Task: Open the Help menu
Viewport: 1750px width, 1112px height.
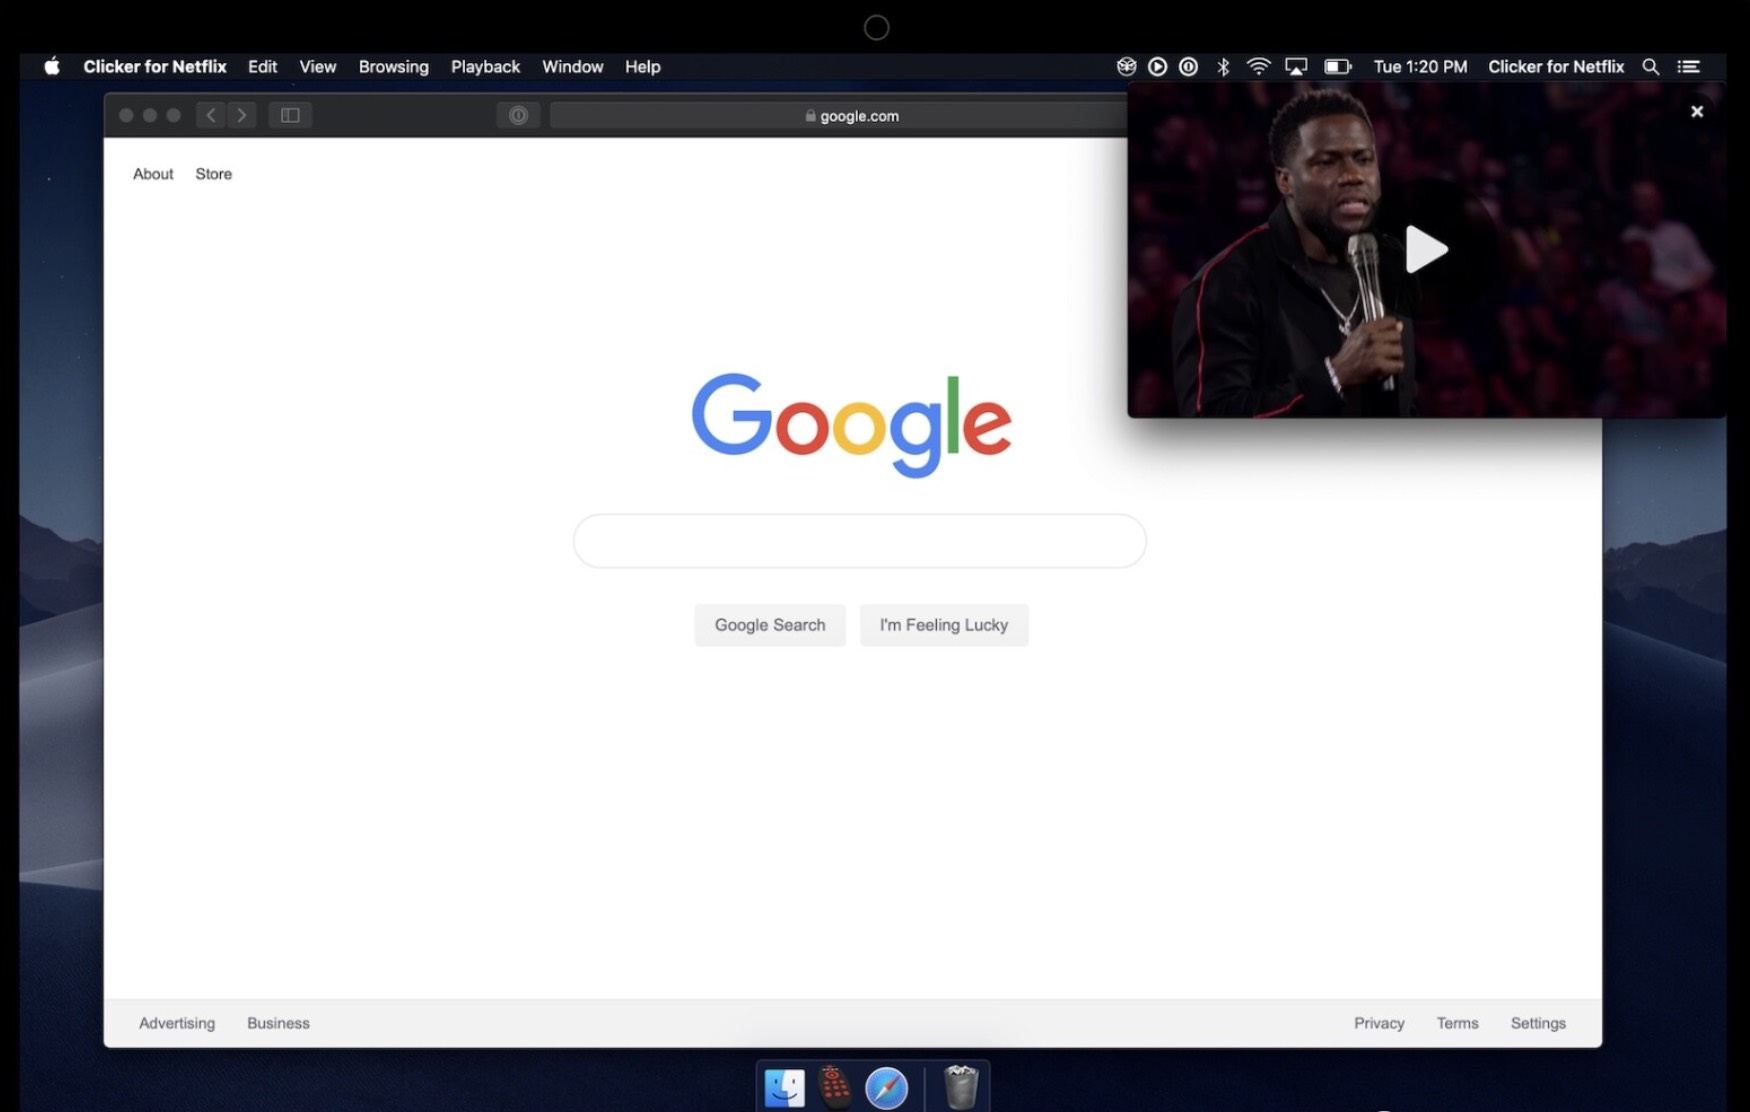Action: 642,66
